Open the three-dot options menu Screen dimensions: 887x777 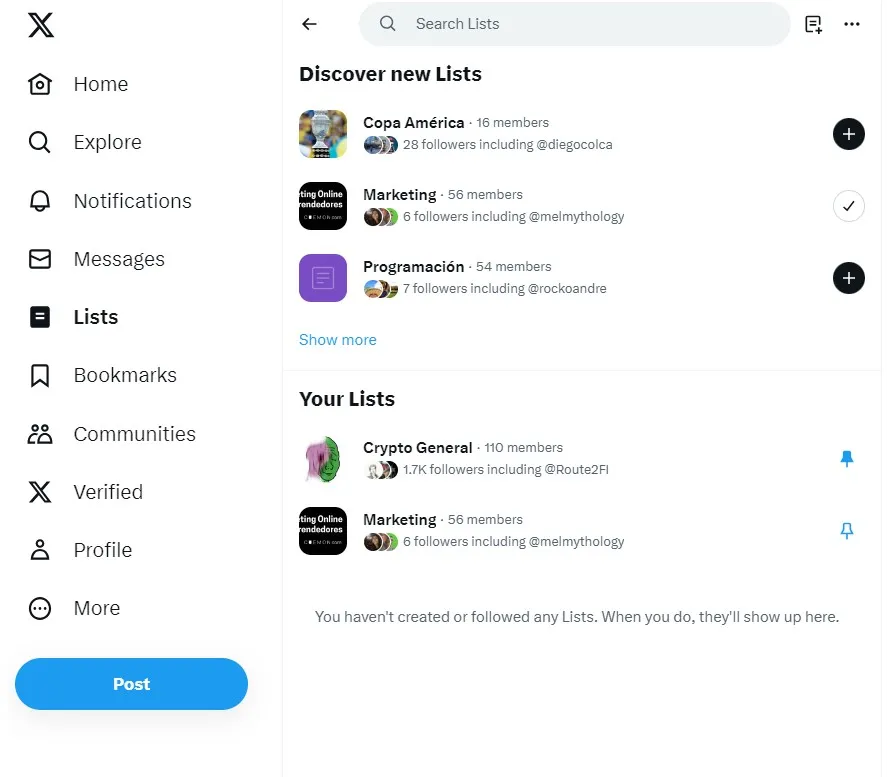[x=851, y=24]
